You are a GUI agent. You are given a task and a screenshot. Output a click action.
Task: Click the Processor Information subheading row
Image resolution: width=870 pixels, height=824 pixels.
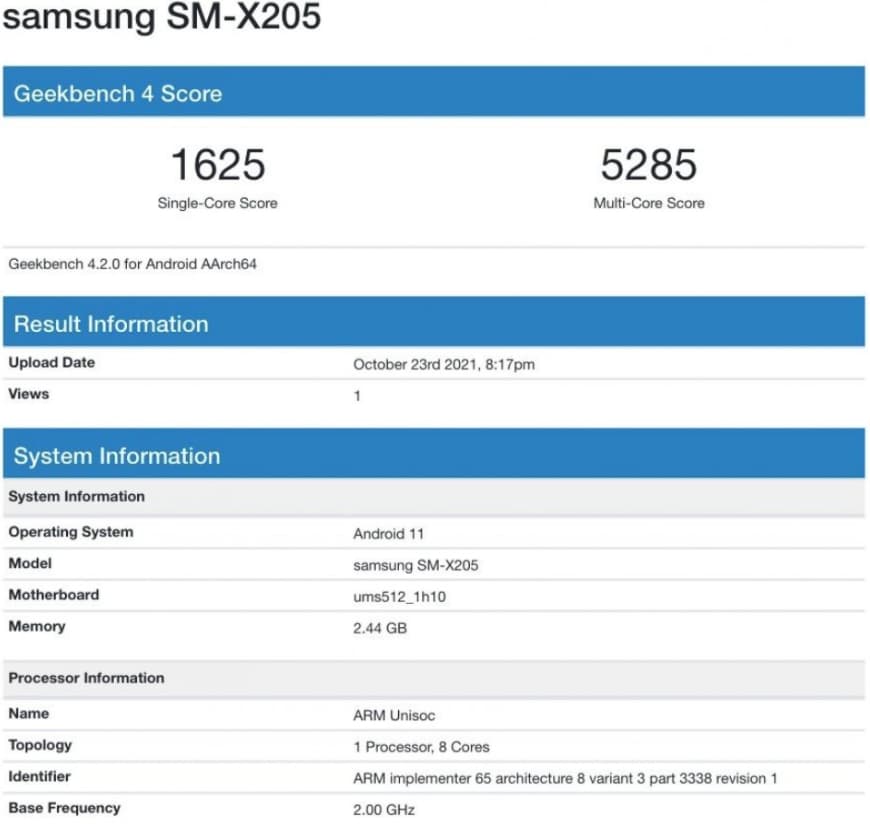[x=434, y=678]
